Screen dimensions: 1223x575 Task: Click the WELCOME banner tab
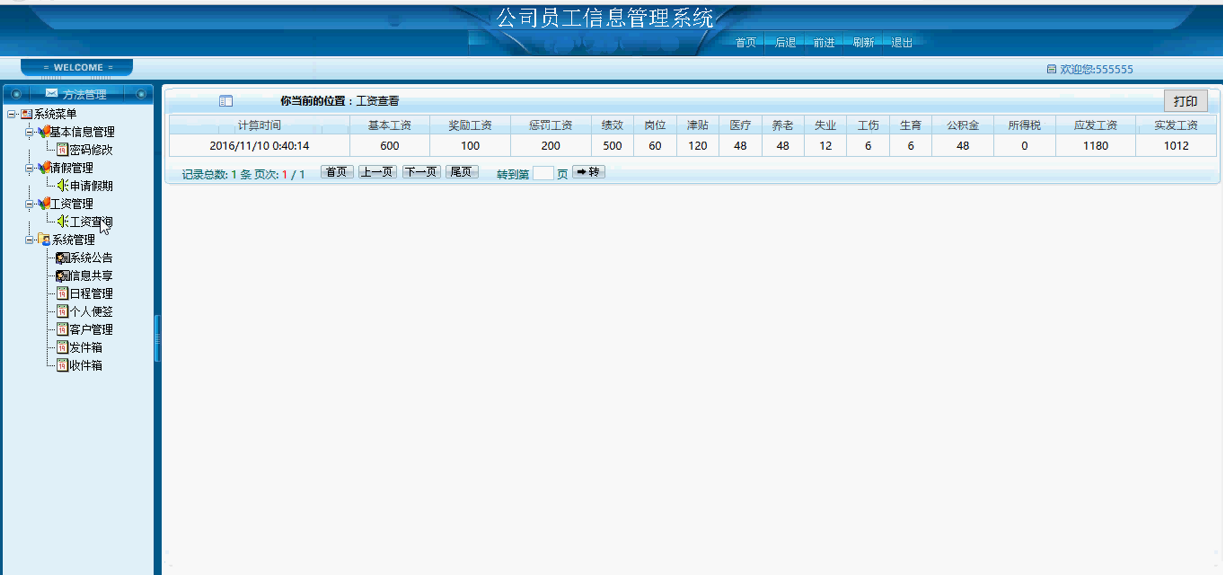click(77, 68)
